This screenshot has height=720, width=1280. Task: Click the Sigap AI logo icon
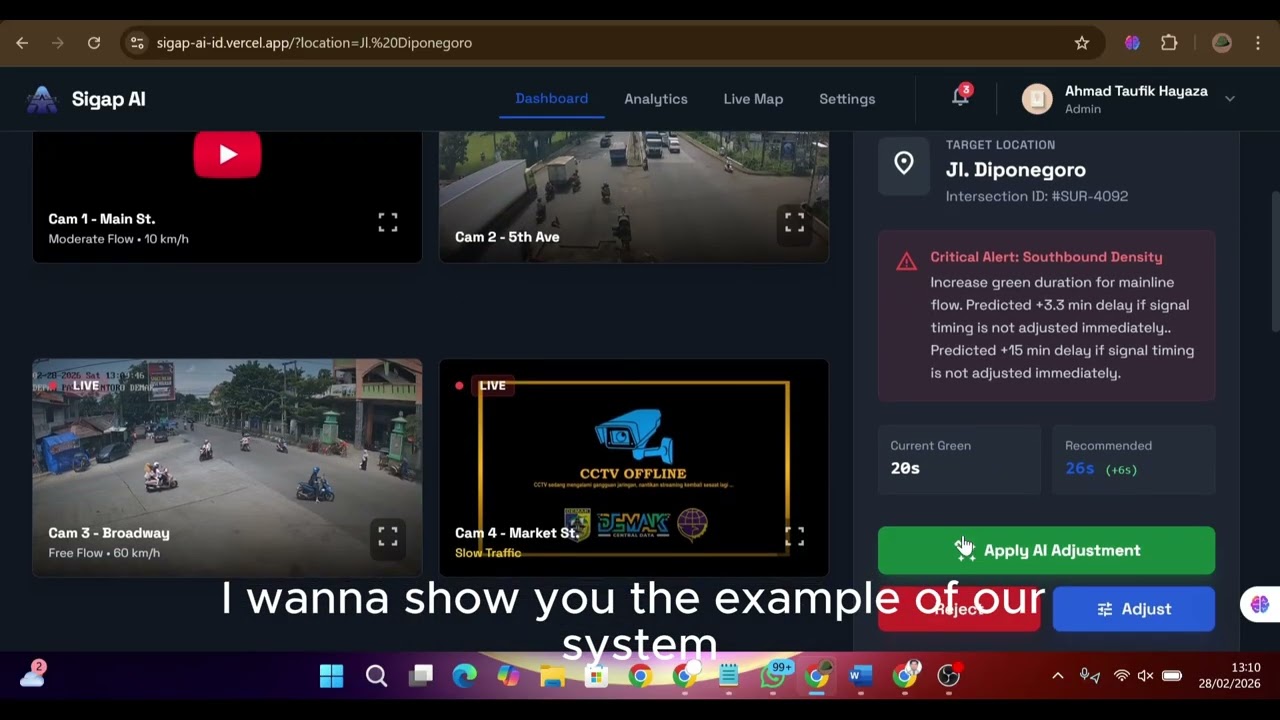pyautogui.click(x=41, y=99)
